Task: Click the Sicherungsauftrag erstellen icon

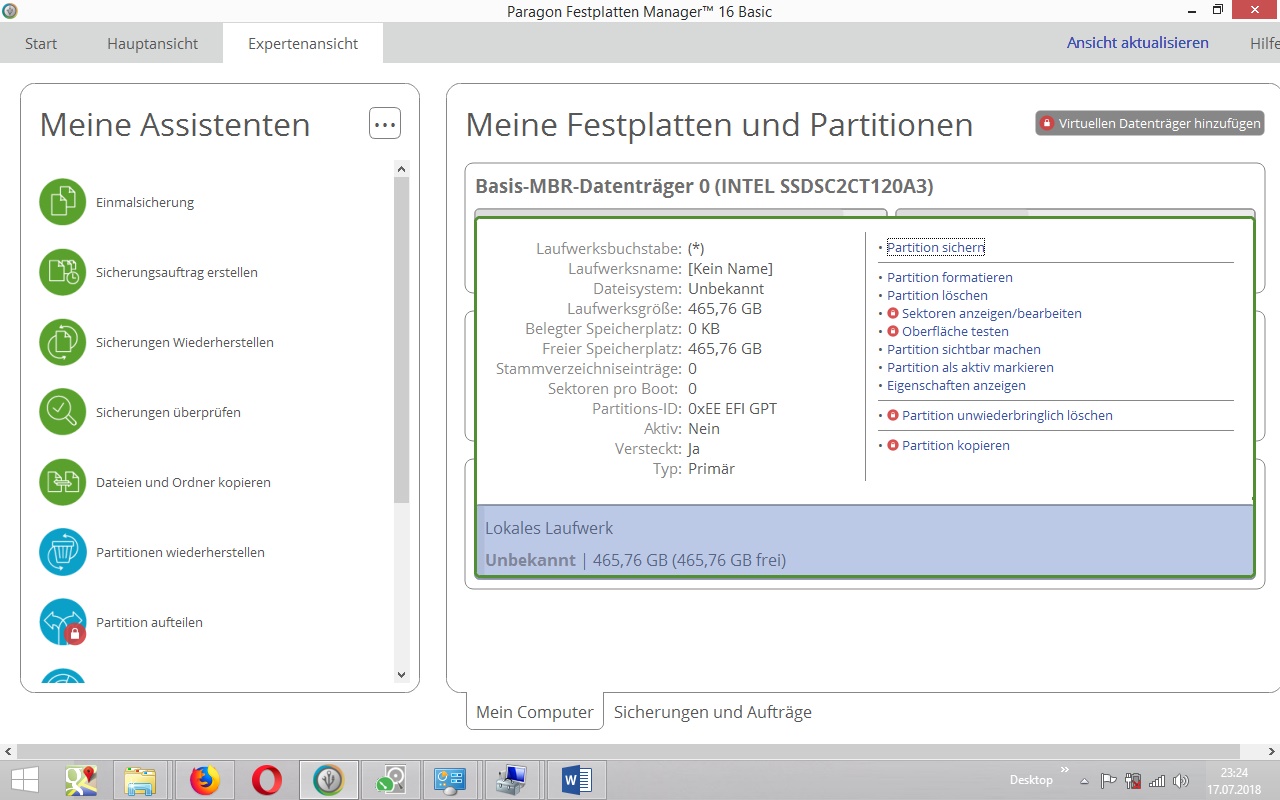Action: coord(63,272)
